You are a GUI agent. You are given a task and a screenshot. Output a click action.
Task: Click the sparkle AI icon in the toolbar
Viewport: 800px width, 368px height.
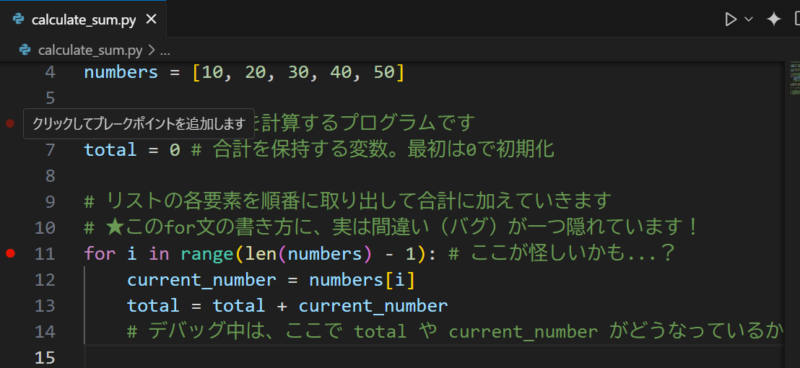click(774, 19)
